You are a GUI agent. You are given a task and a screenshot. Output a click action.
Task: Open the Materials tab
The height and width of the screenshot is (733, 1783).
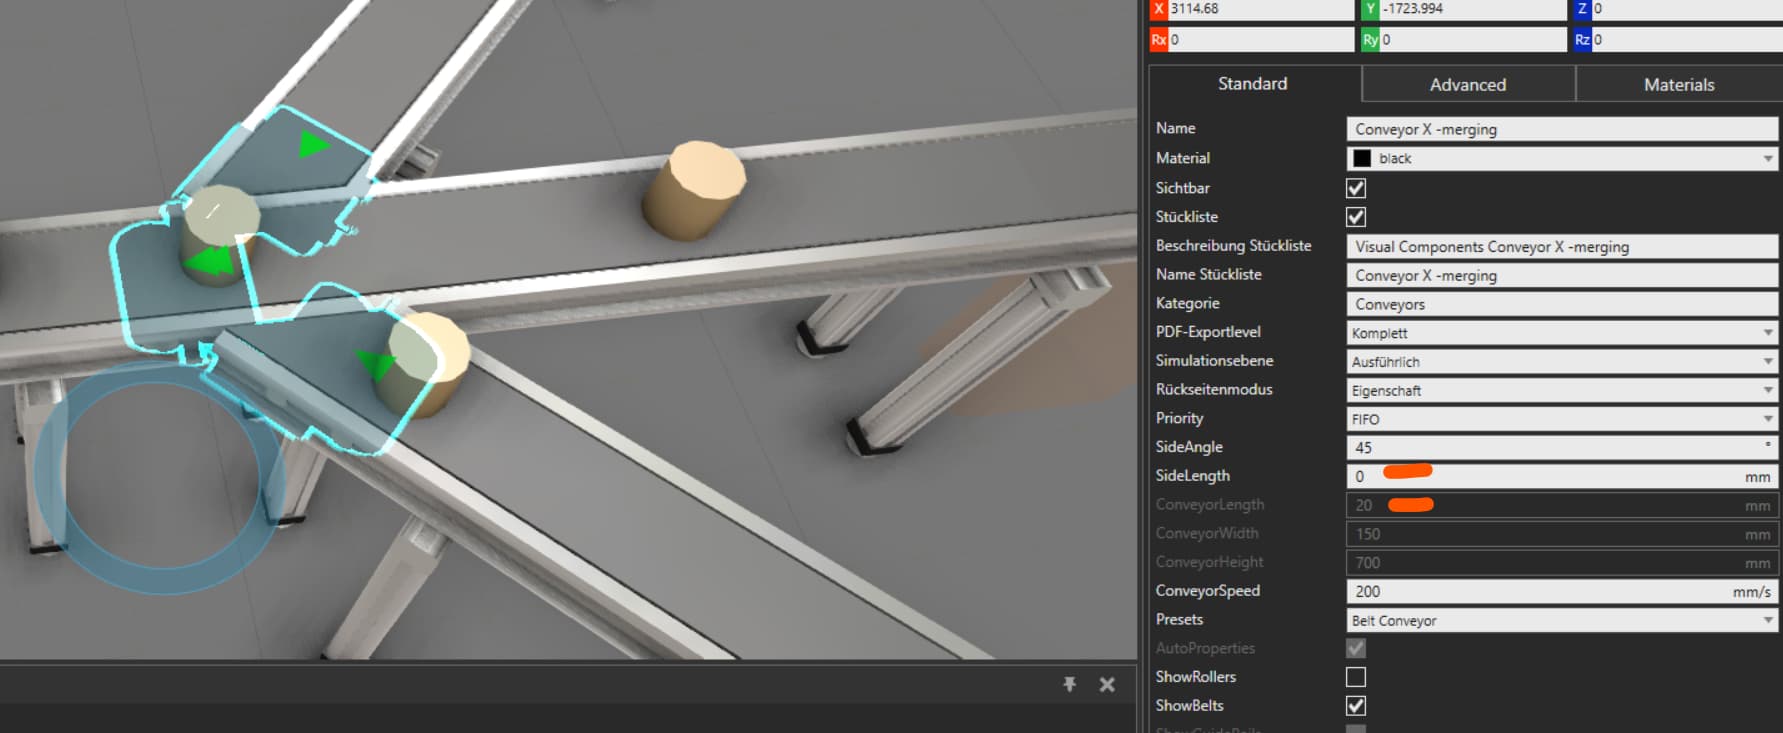point(1679,85)
